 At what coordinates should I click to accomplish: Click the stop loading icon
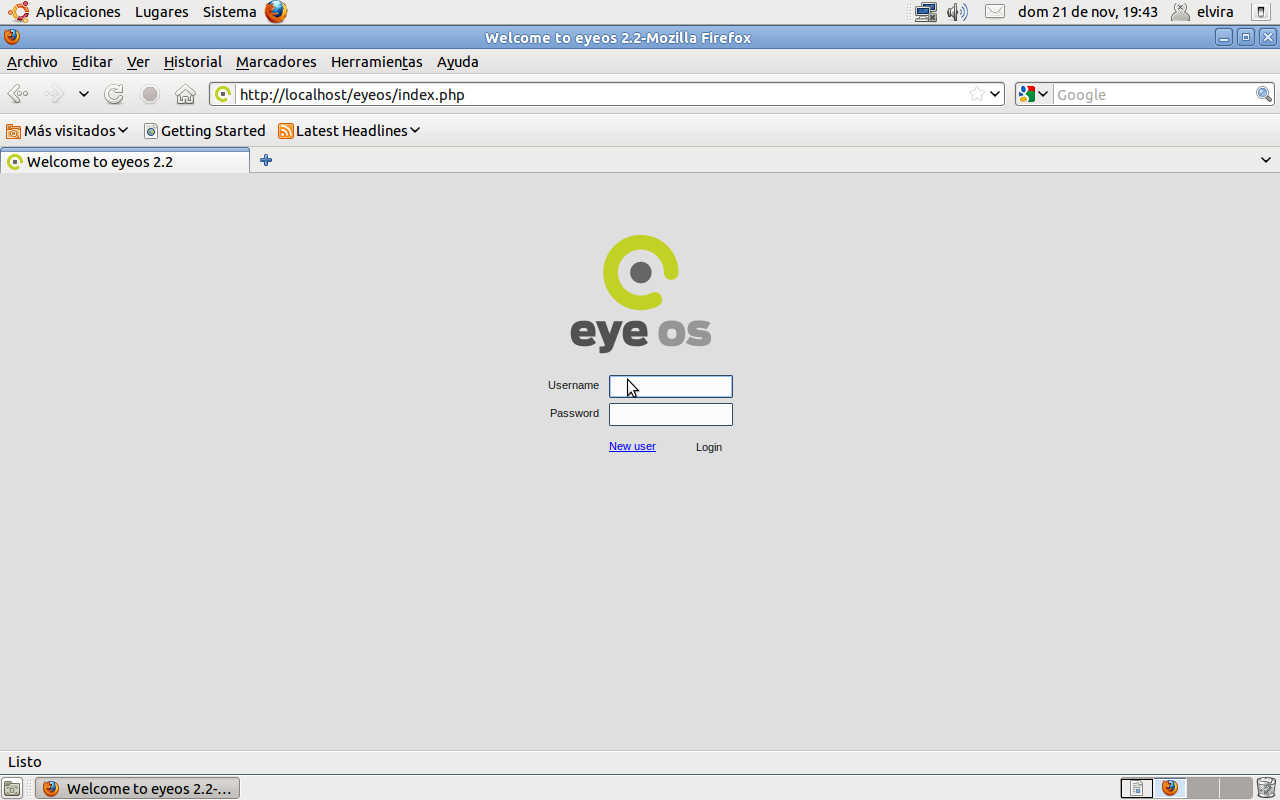[x=150, y=94]
